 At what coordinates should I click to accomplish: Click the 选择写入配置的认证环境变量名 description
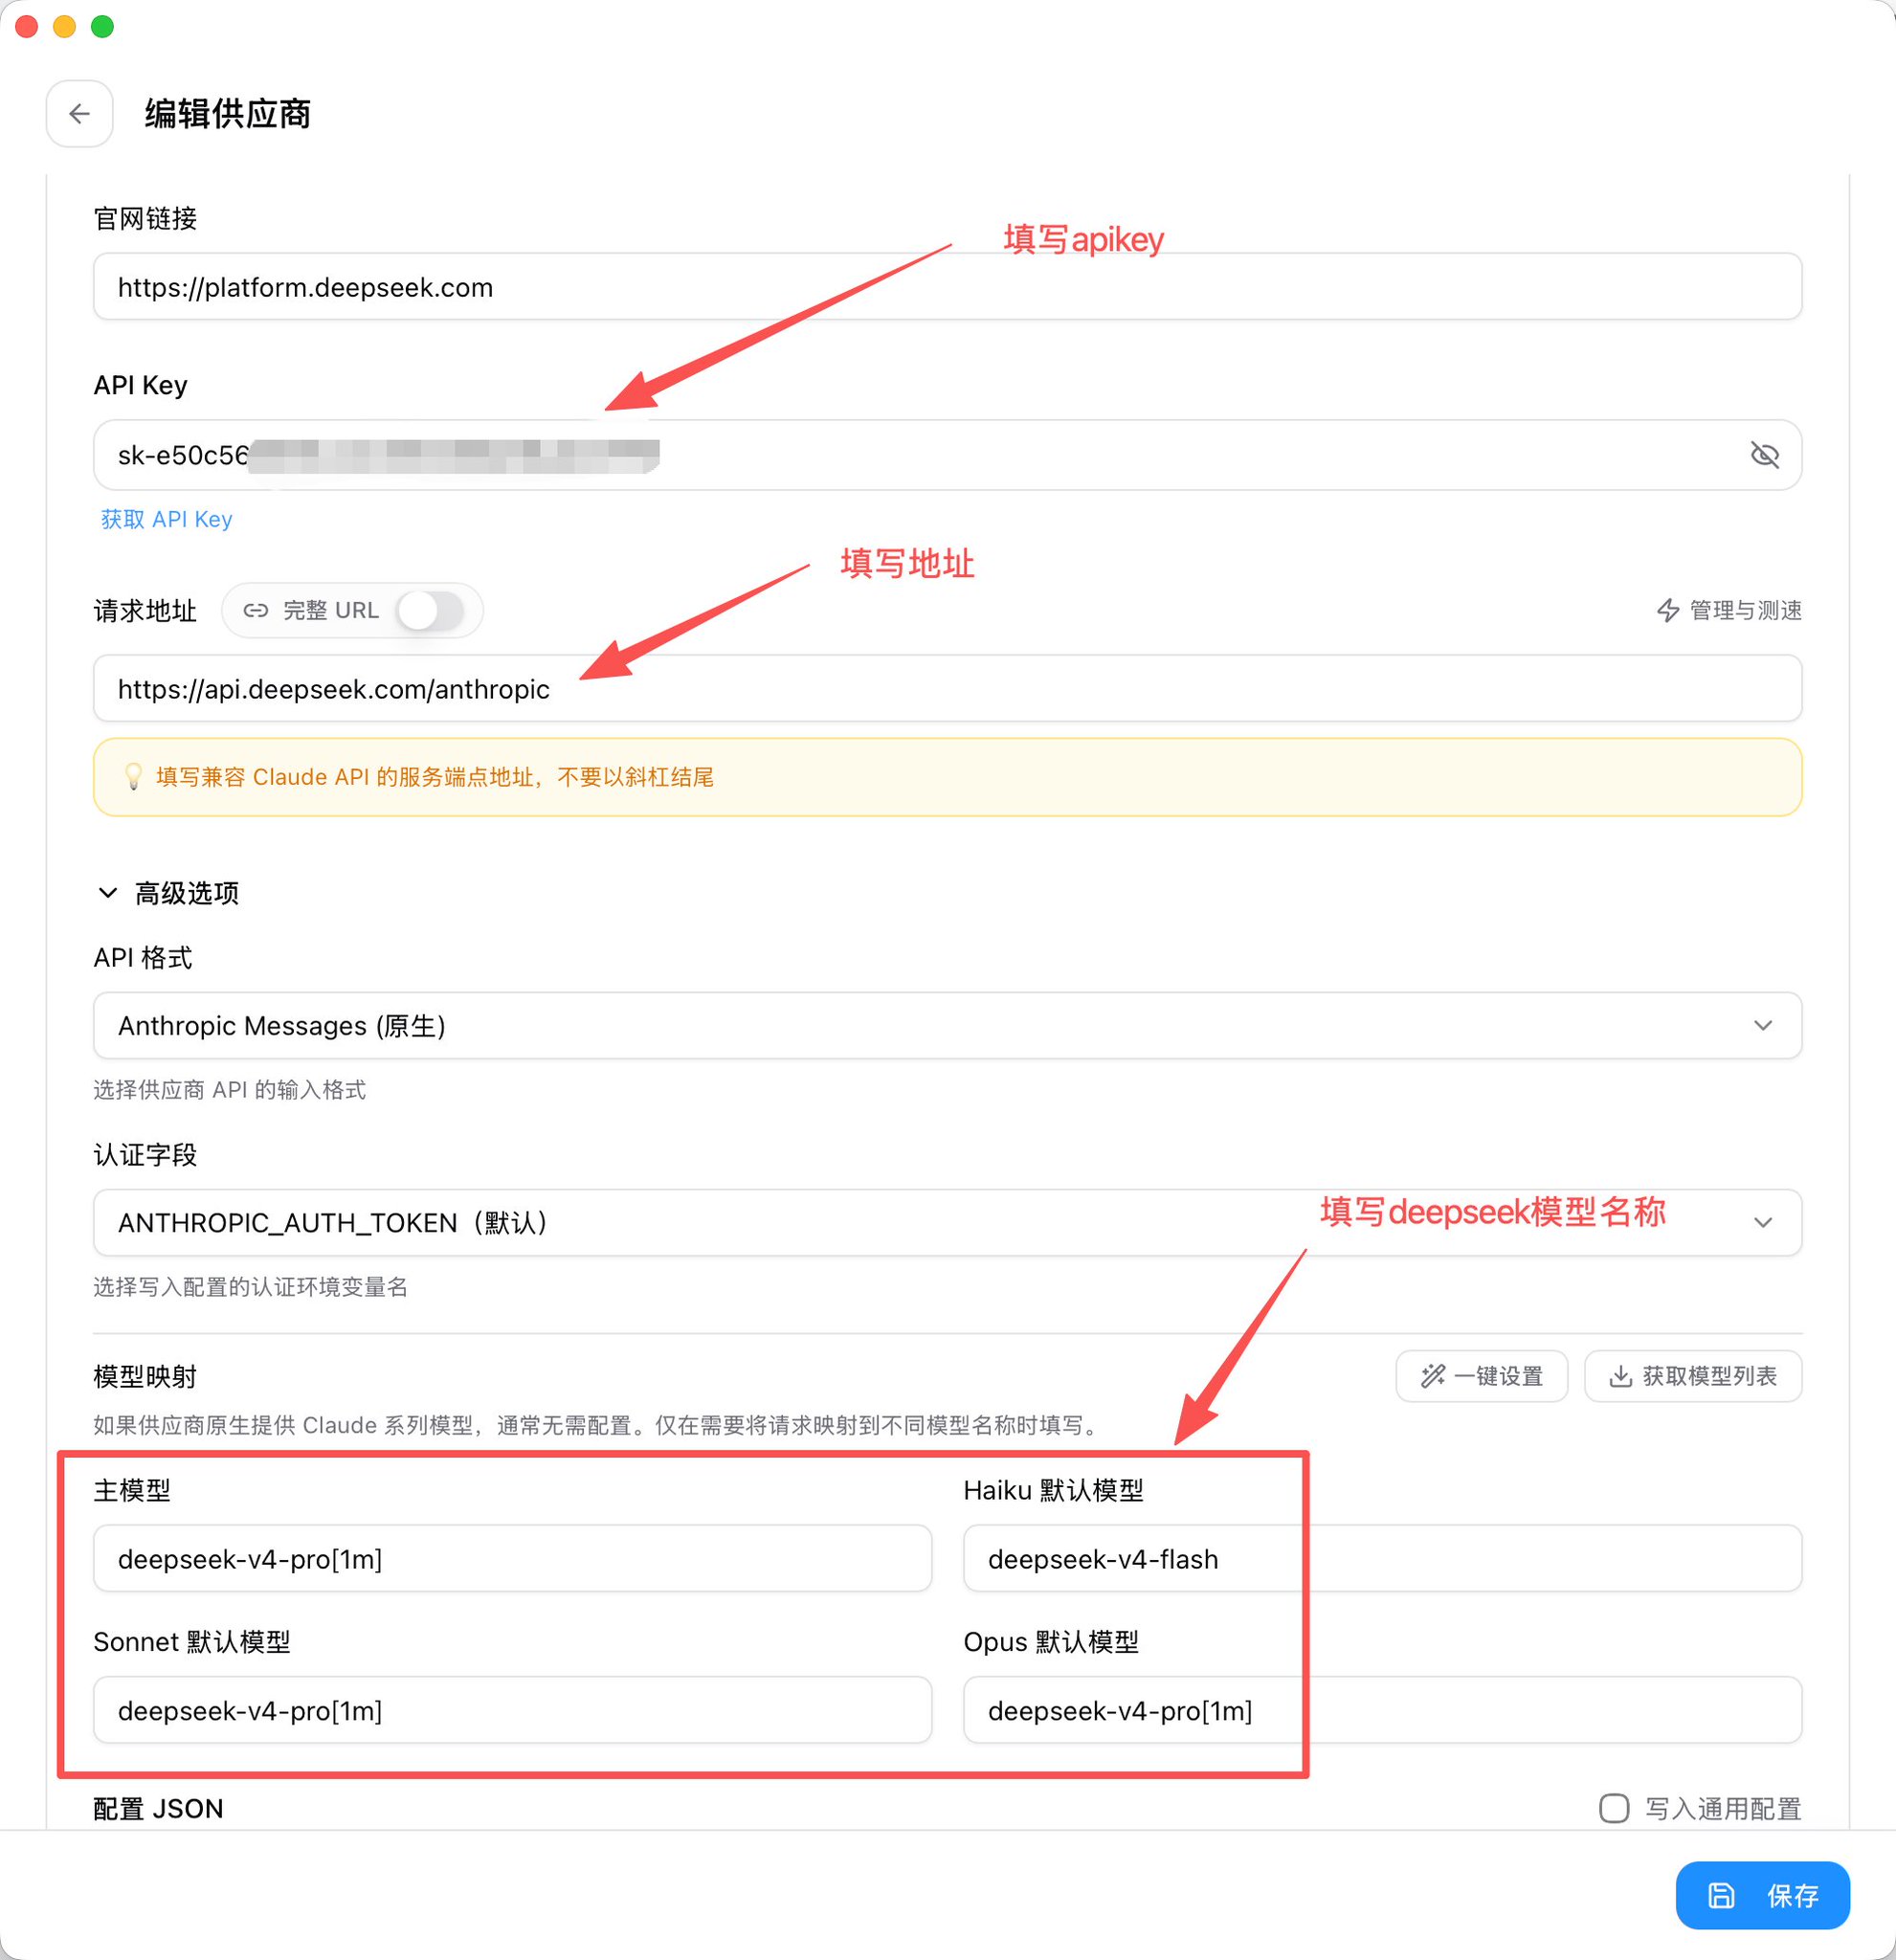(251, 1286)
